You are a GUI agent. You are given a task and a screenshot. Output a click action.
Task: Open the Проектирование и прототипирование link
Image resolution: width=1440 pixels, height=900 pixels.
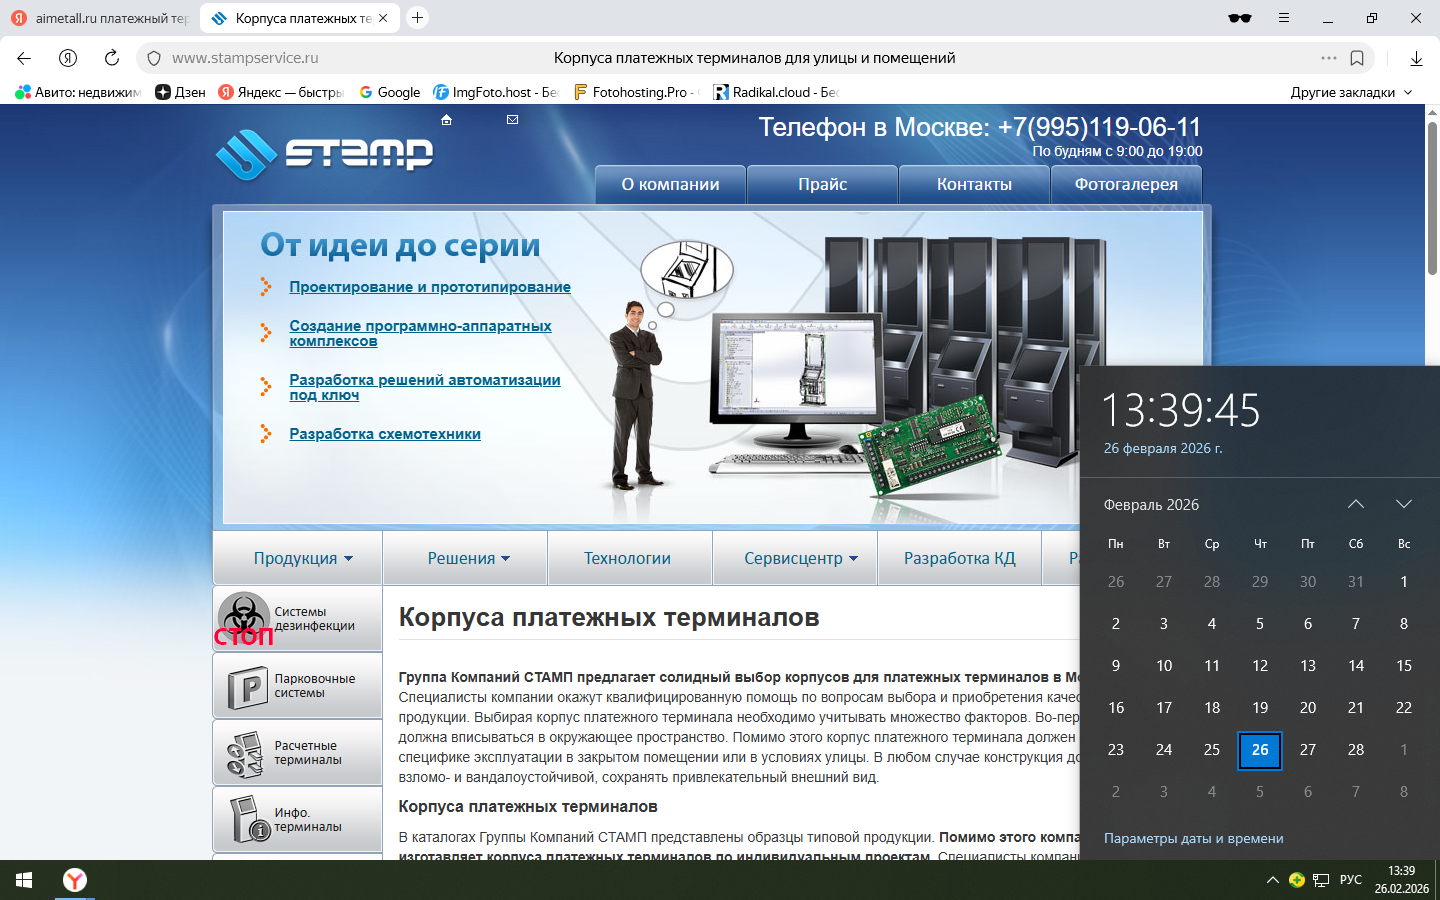coord(430,287)
